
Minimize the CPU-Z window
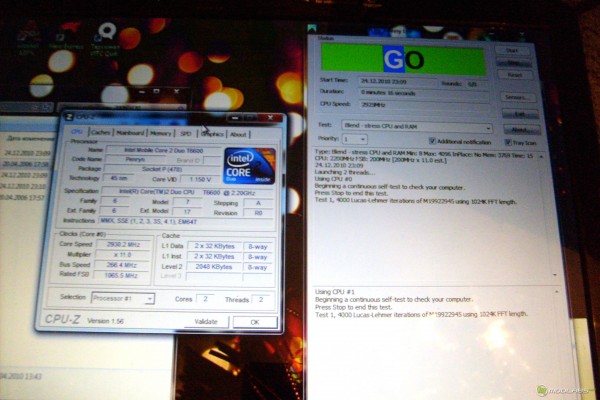pos(235,118)
